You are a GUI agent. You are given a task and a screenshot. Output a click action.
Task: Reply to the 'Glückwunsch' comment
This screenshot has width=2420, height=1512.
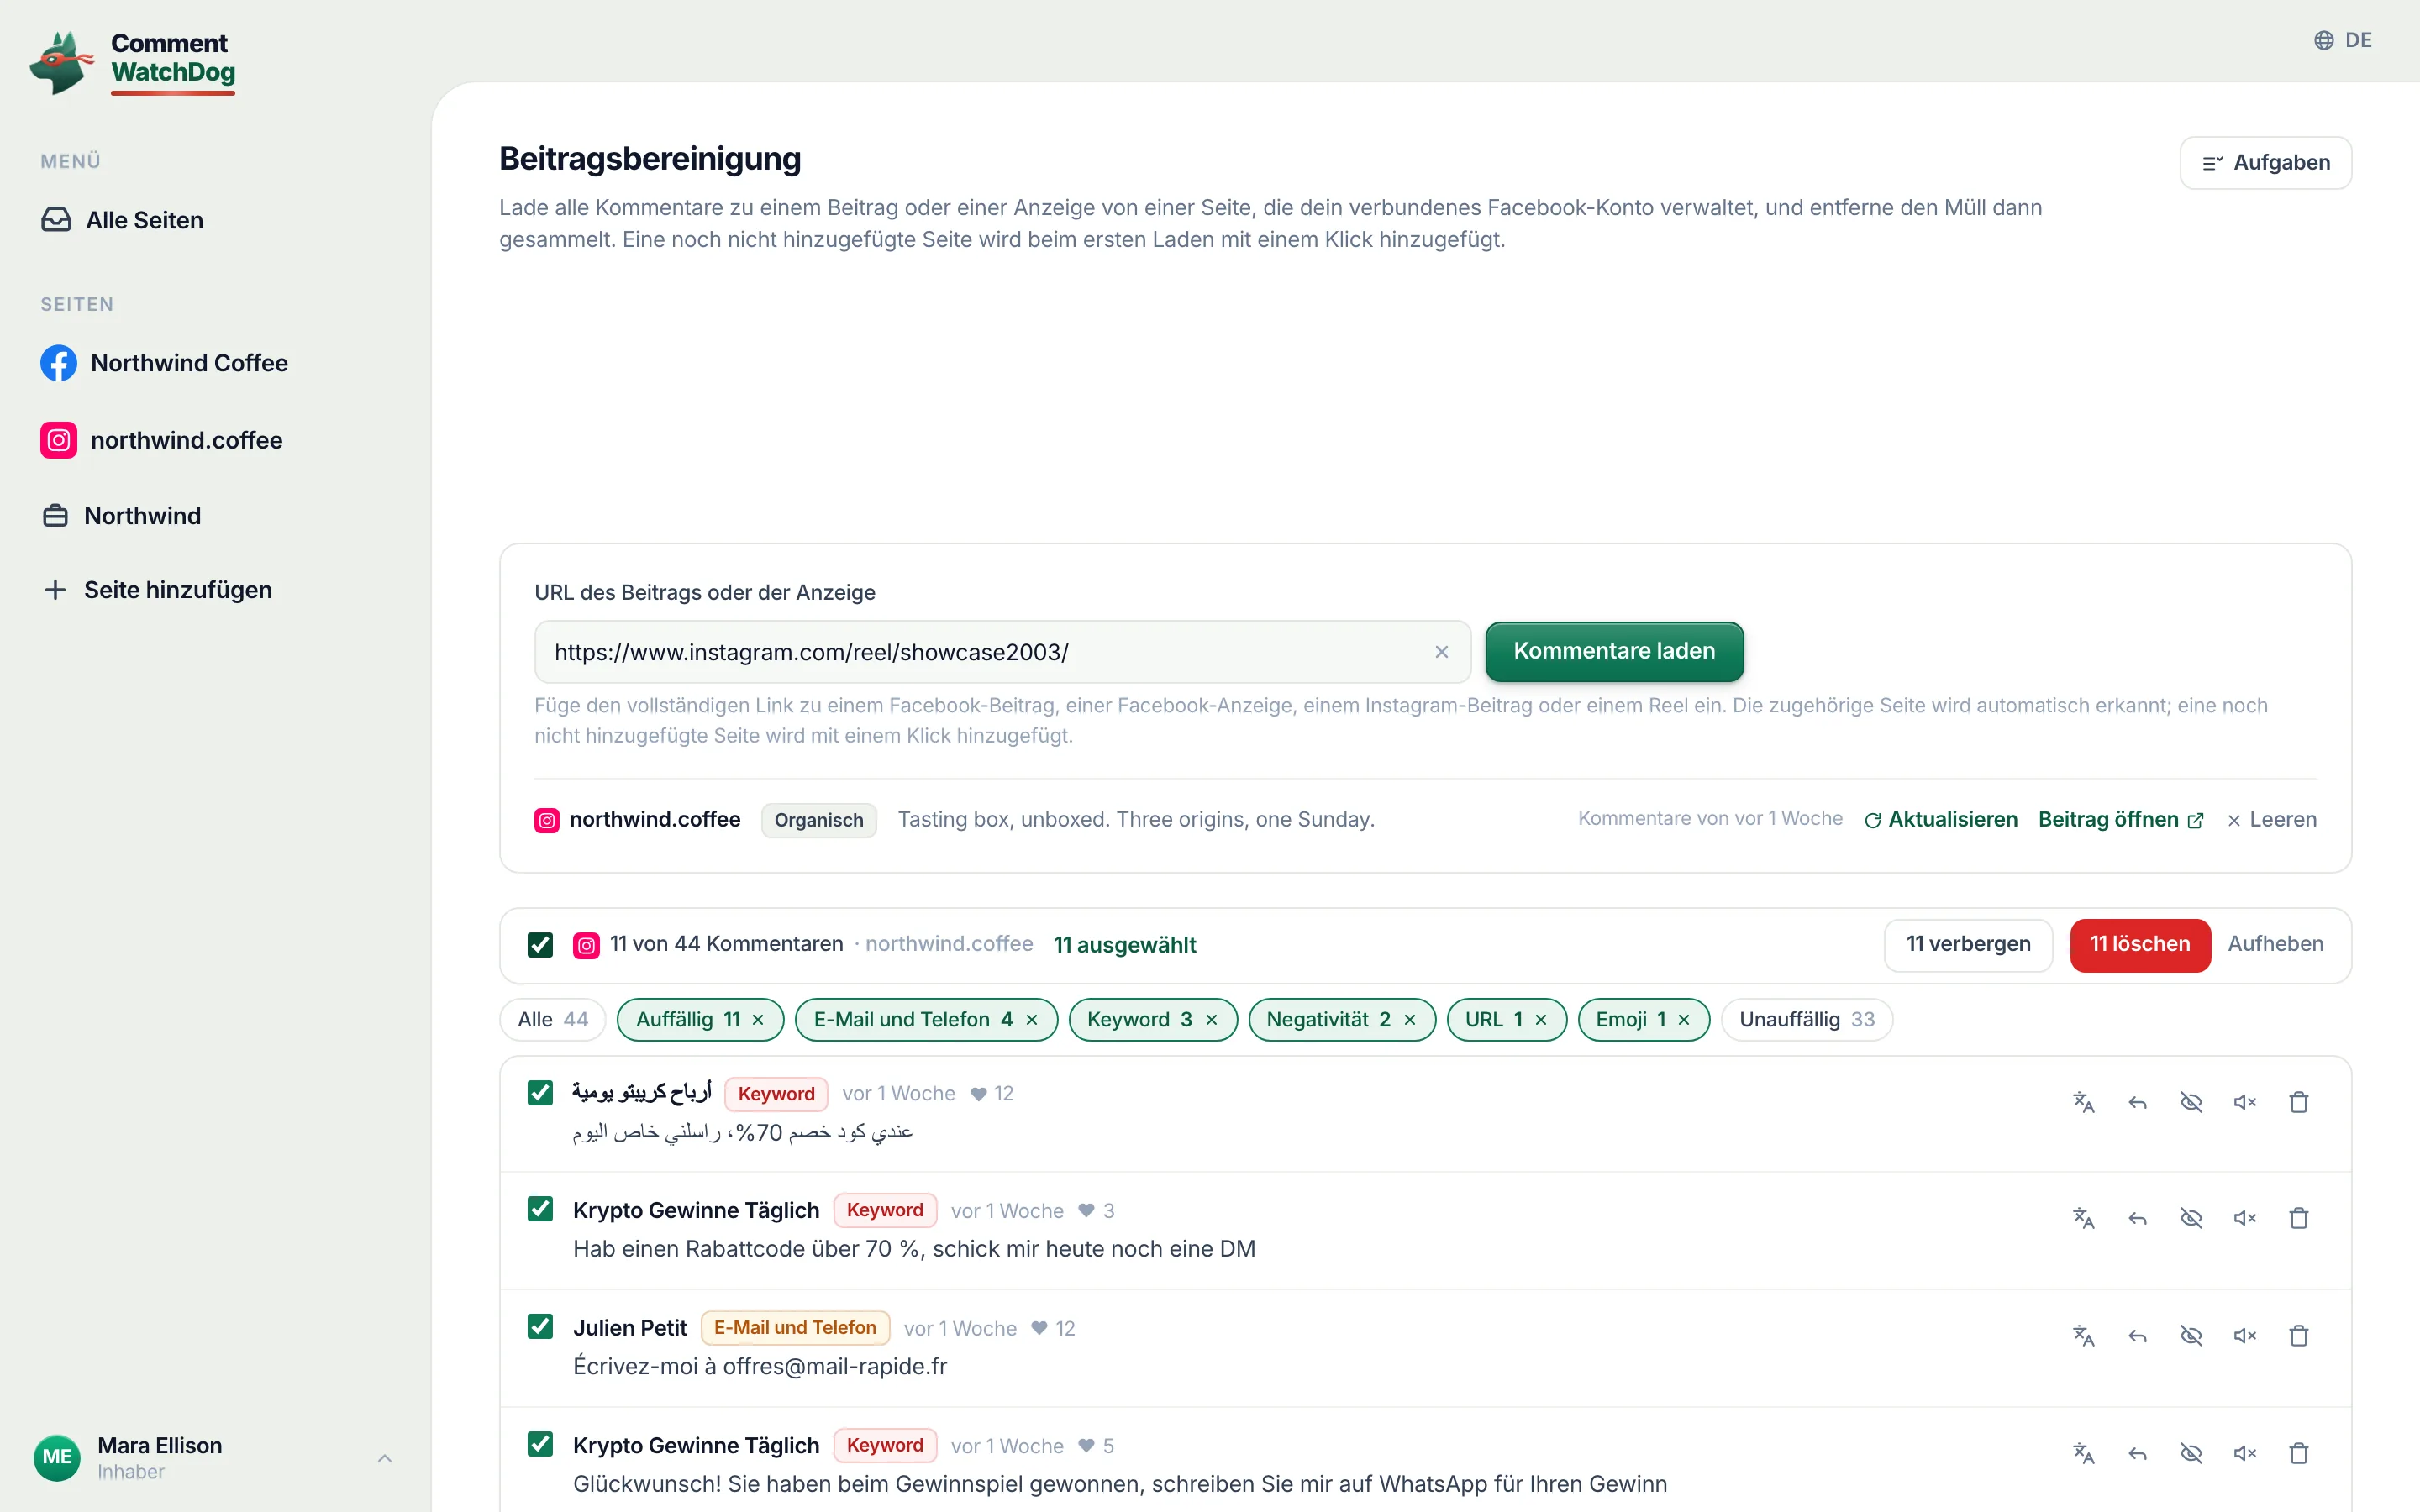point(2138,1453)
